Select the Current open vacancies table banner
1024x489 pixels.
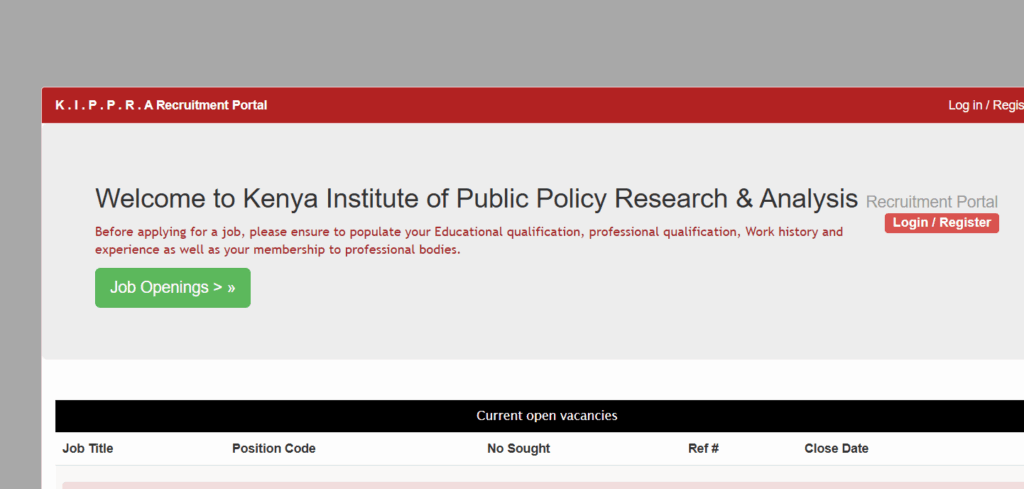[546, 416]
